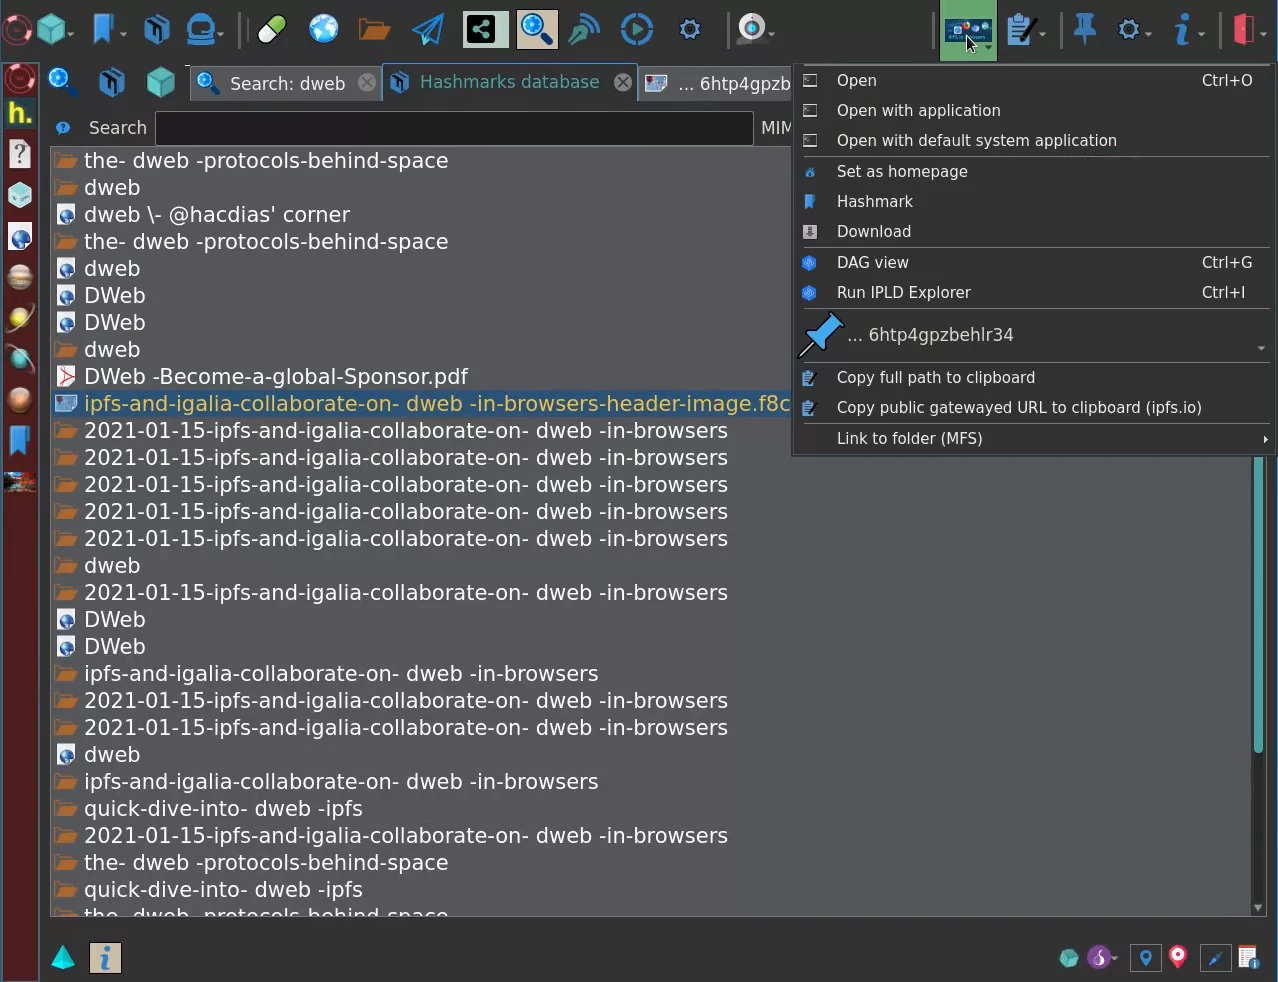Click the Search text input field
Screen dimensions: 1278x982
click(454, 128)
